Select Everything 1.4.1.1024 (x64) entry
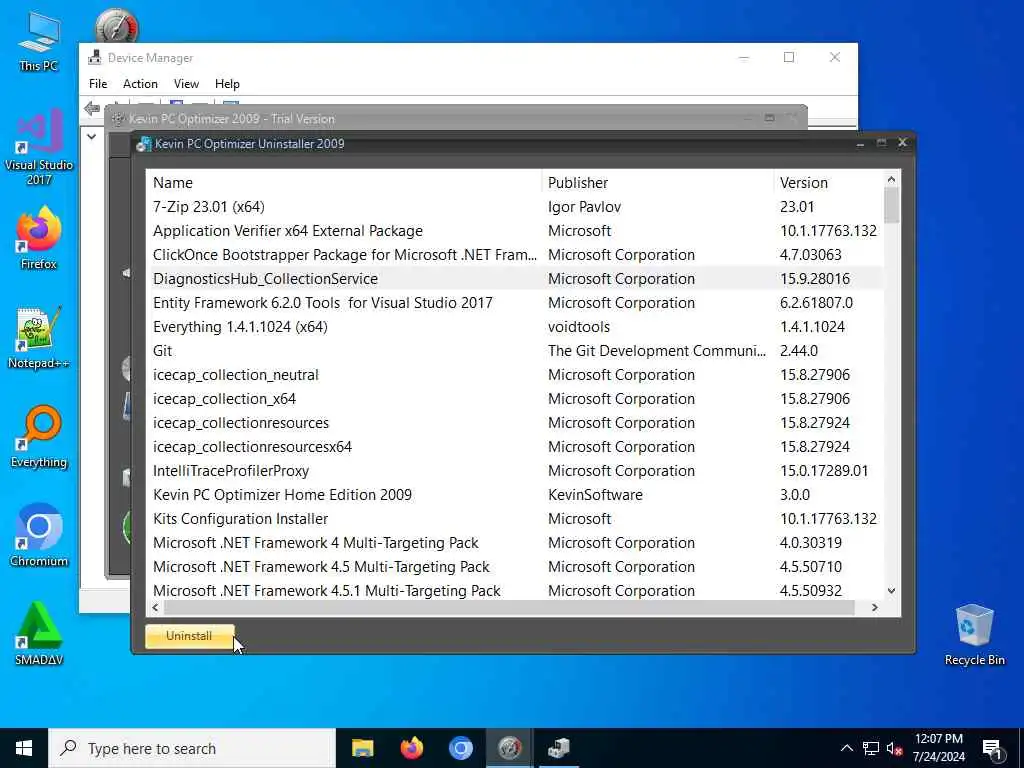The height and width of the screenshot is (768, 1024). (x=515, y=327)
